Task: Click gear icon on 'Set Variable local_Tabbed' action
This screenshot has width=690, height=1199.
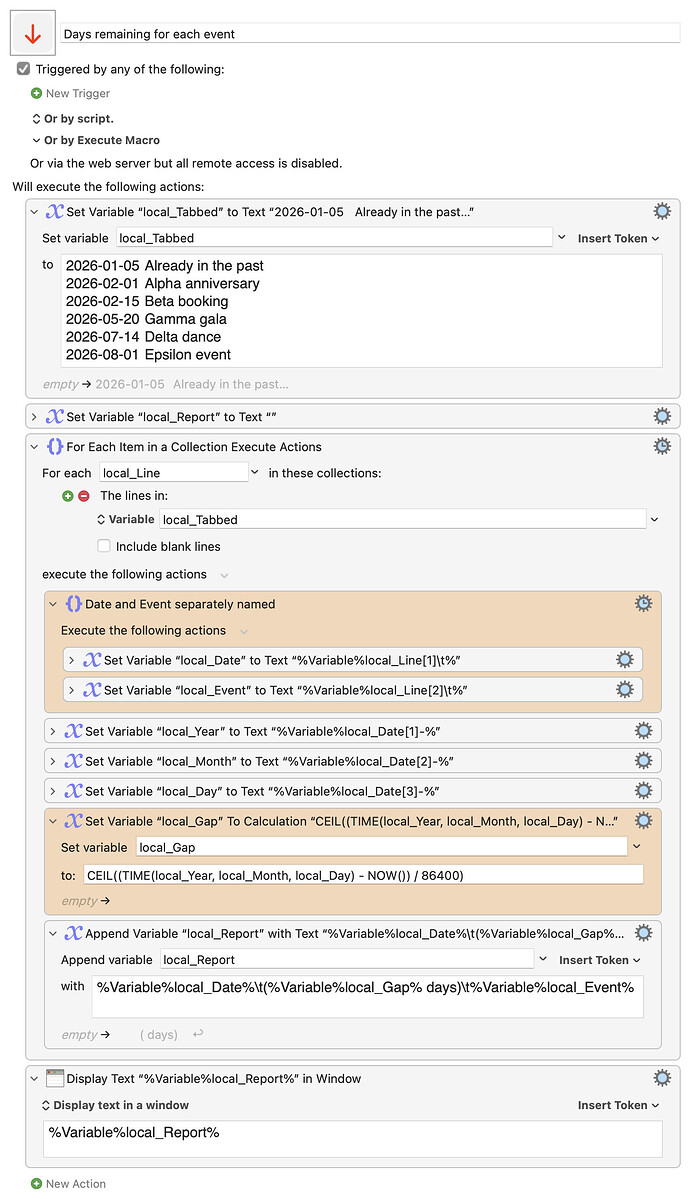Action: [x=662, y=211]
